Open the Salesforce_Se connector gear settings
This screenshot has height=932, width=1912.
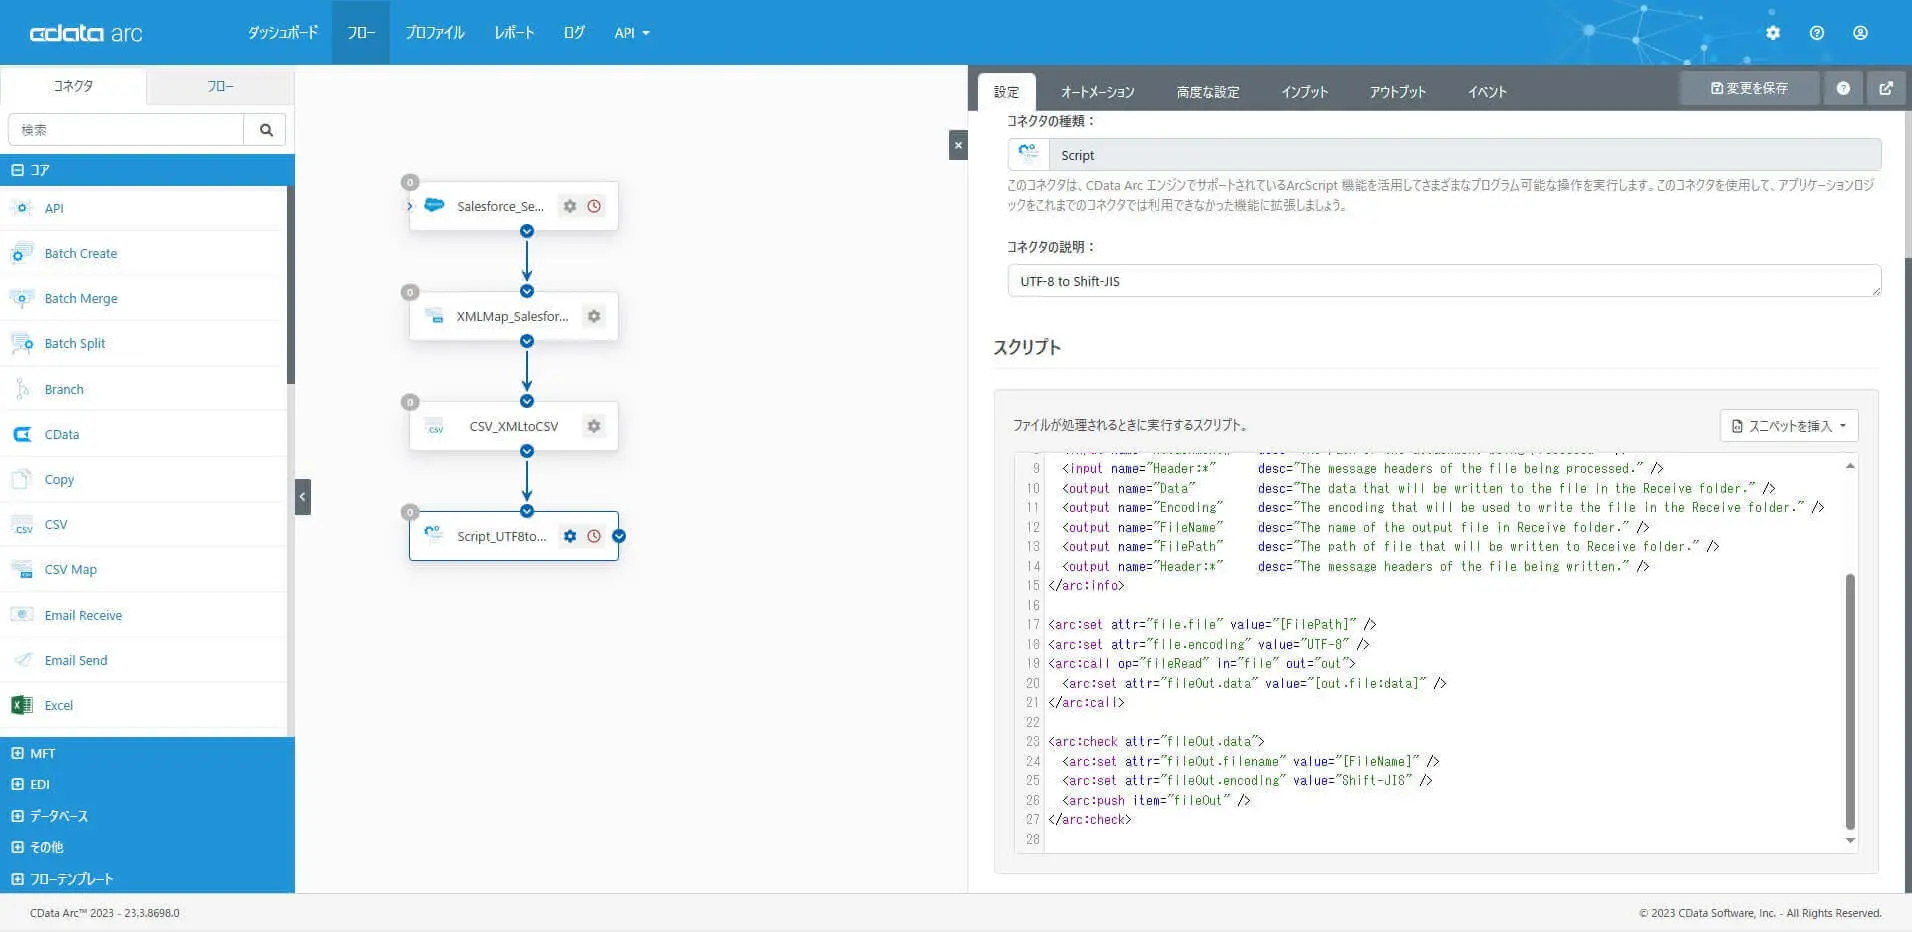pyautogui.click(x=570, y=206)
